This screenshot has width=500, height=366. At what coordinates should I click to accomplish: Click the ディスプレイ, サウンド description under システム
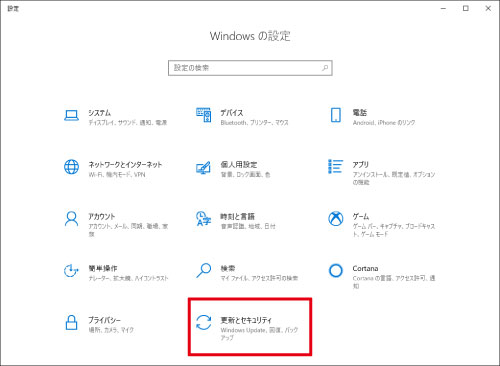pyautogui.click(x=128, y=123)
